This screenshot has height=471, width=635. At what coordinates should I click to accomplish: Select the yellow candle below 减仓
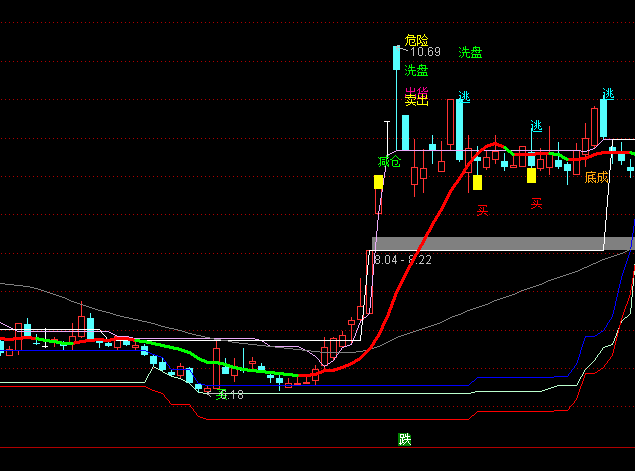(x=378, y=182)
